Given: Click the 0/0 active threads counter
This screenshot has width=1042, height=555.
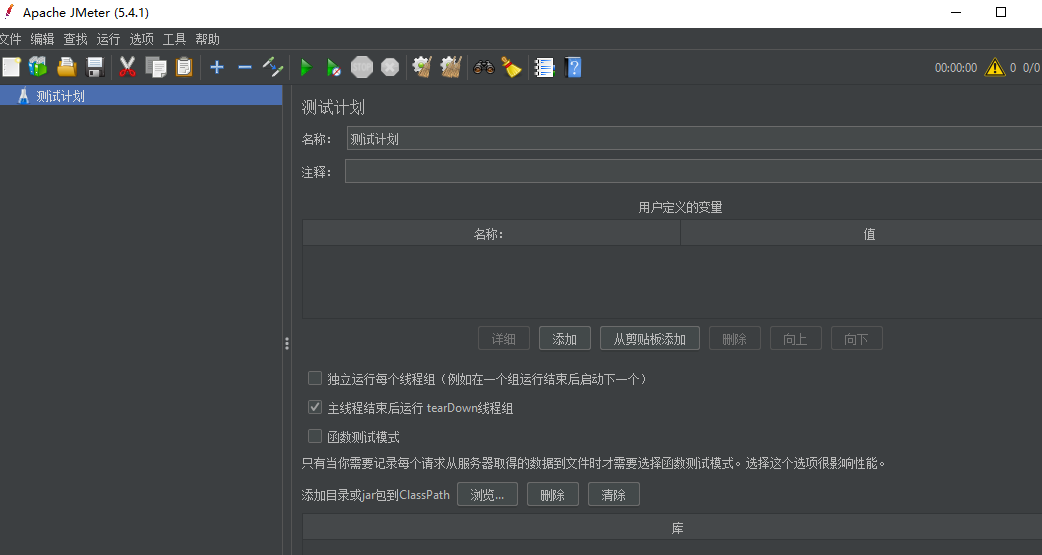Looking at the screenshot, I should (x=1031, y=68).
